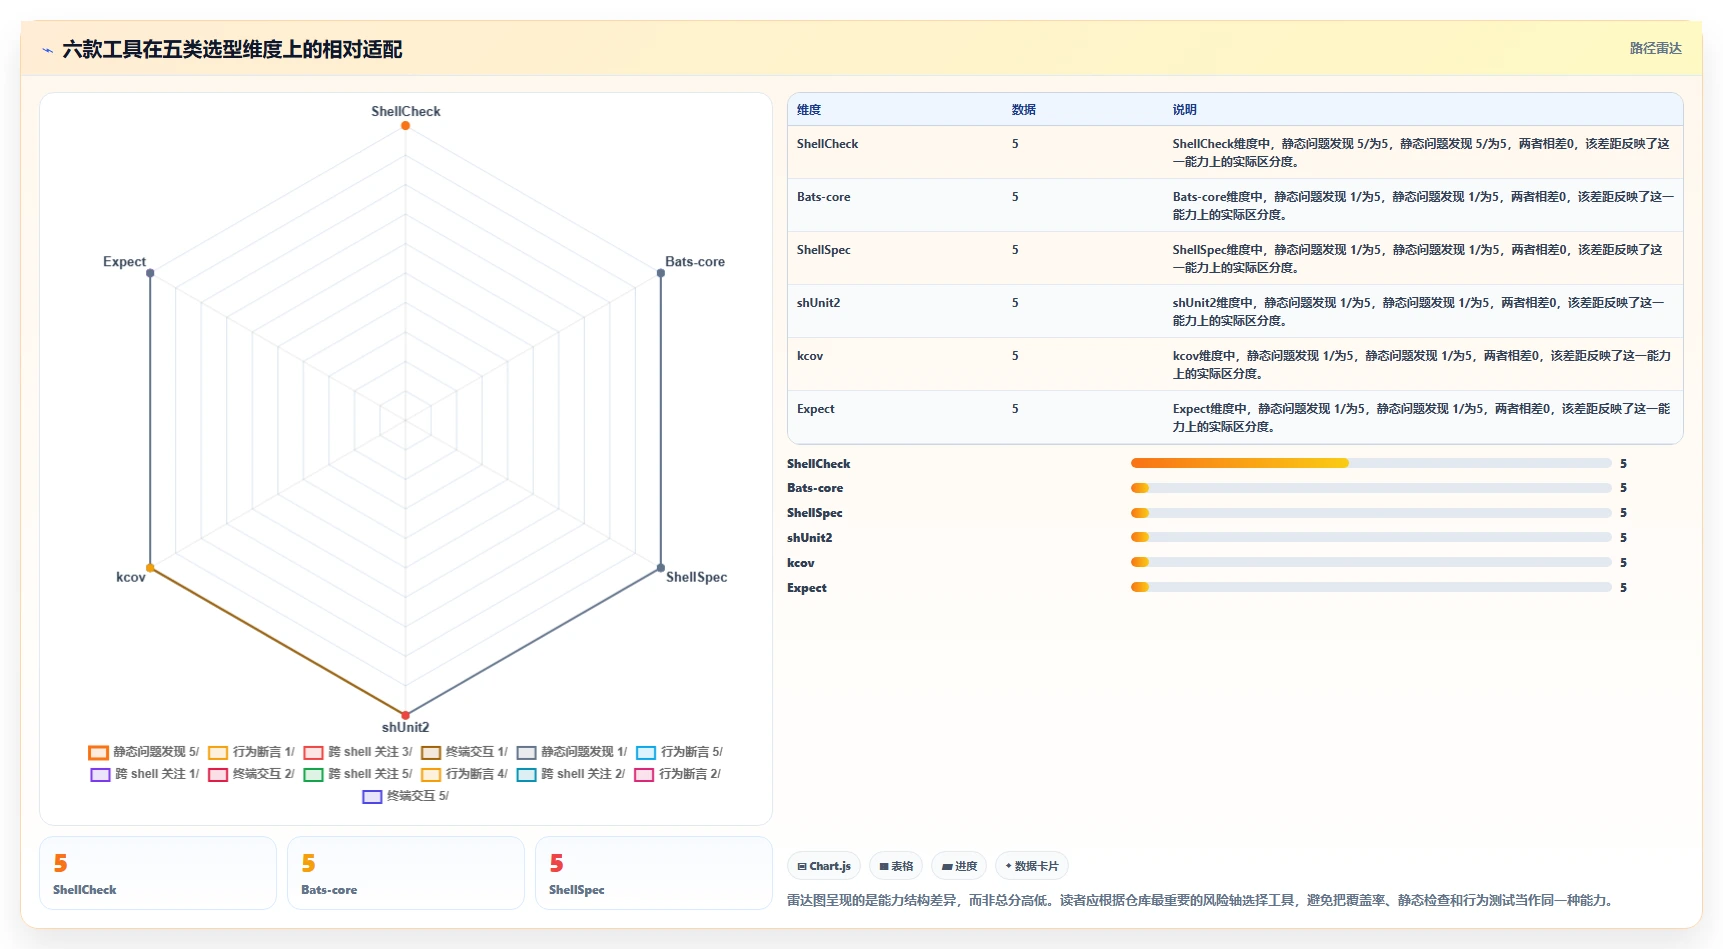This screenshot has width=1723, height=949.
Task: Click the 路径雷达 label in header
Action: [x=1655, y=48]
